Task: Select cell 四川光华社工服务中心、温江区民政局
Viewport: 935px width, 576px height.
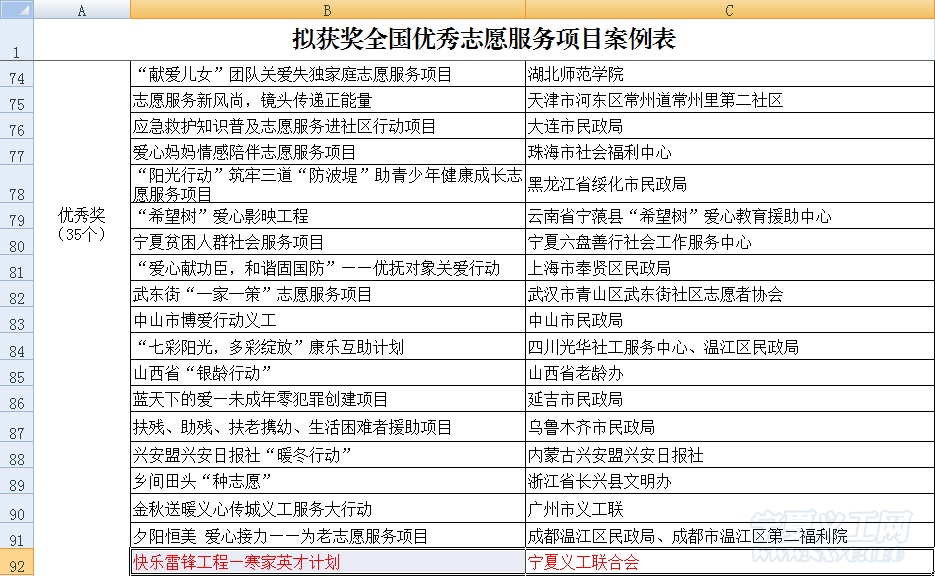Action: tap(730, 346)
